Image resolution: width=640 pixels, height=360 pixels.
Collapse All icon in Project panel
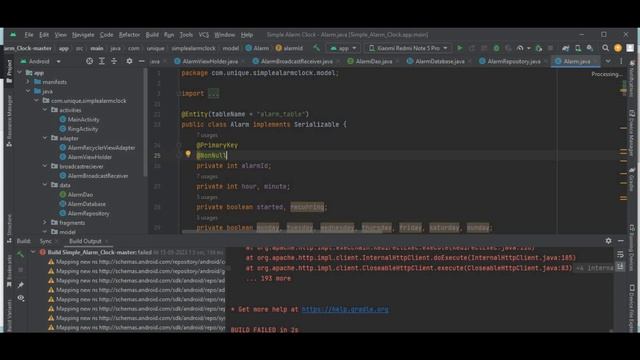point(114,61)
